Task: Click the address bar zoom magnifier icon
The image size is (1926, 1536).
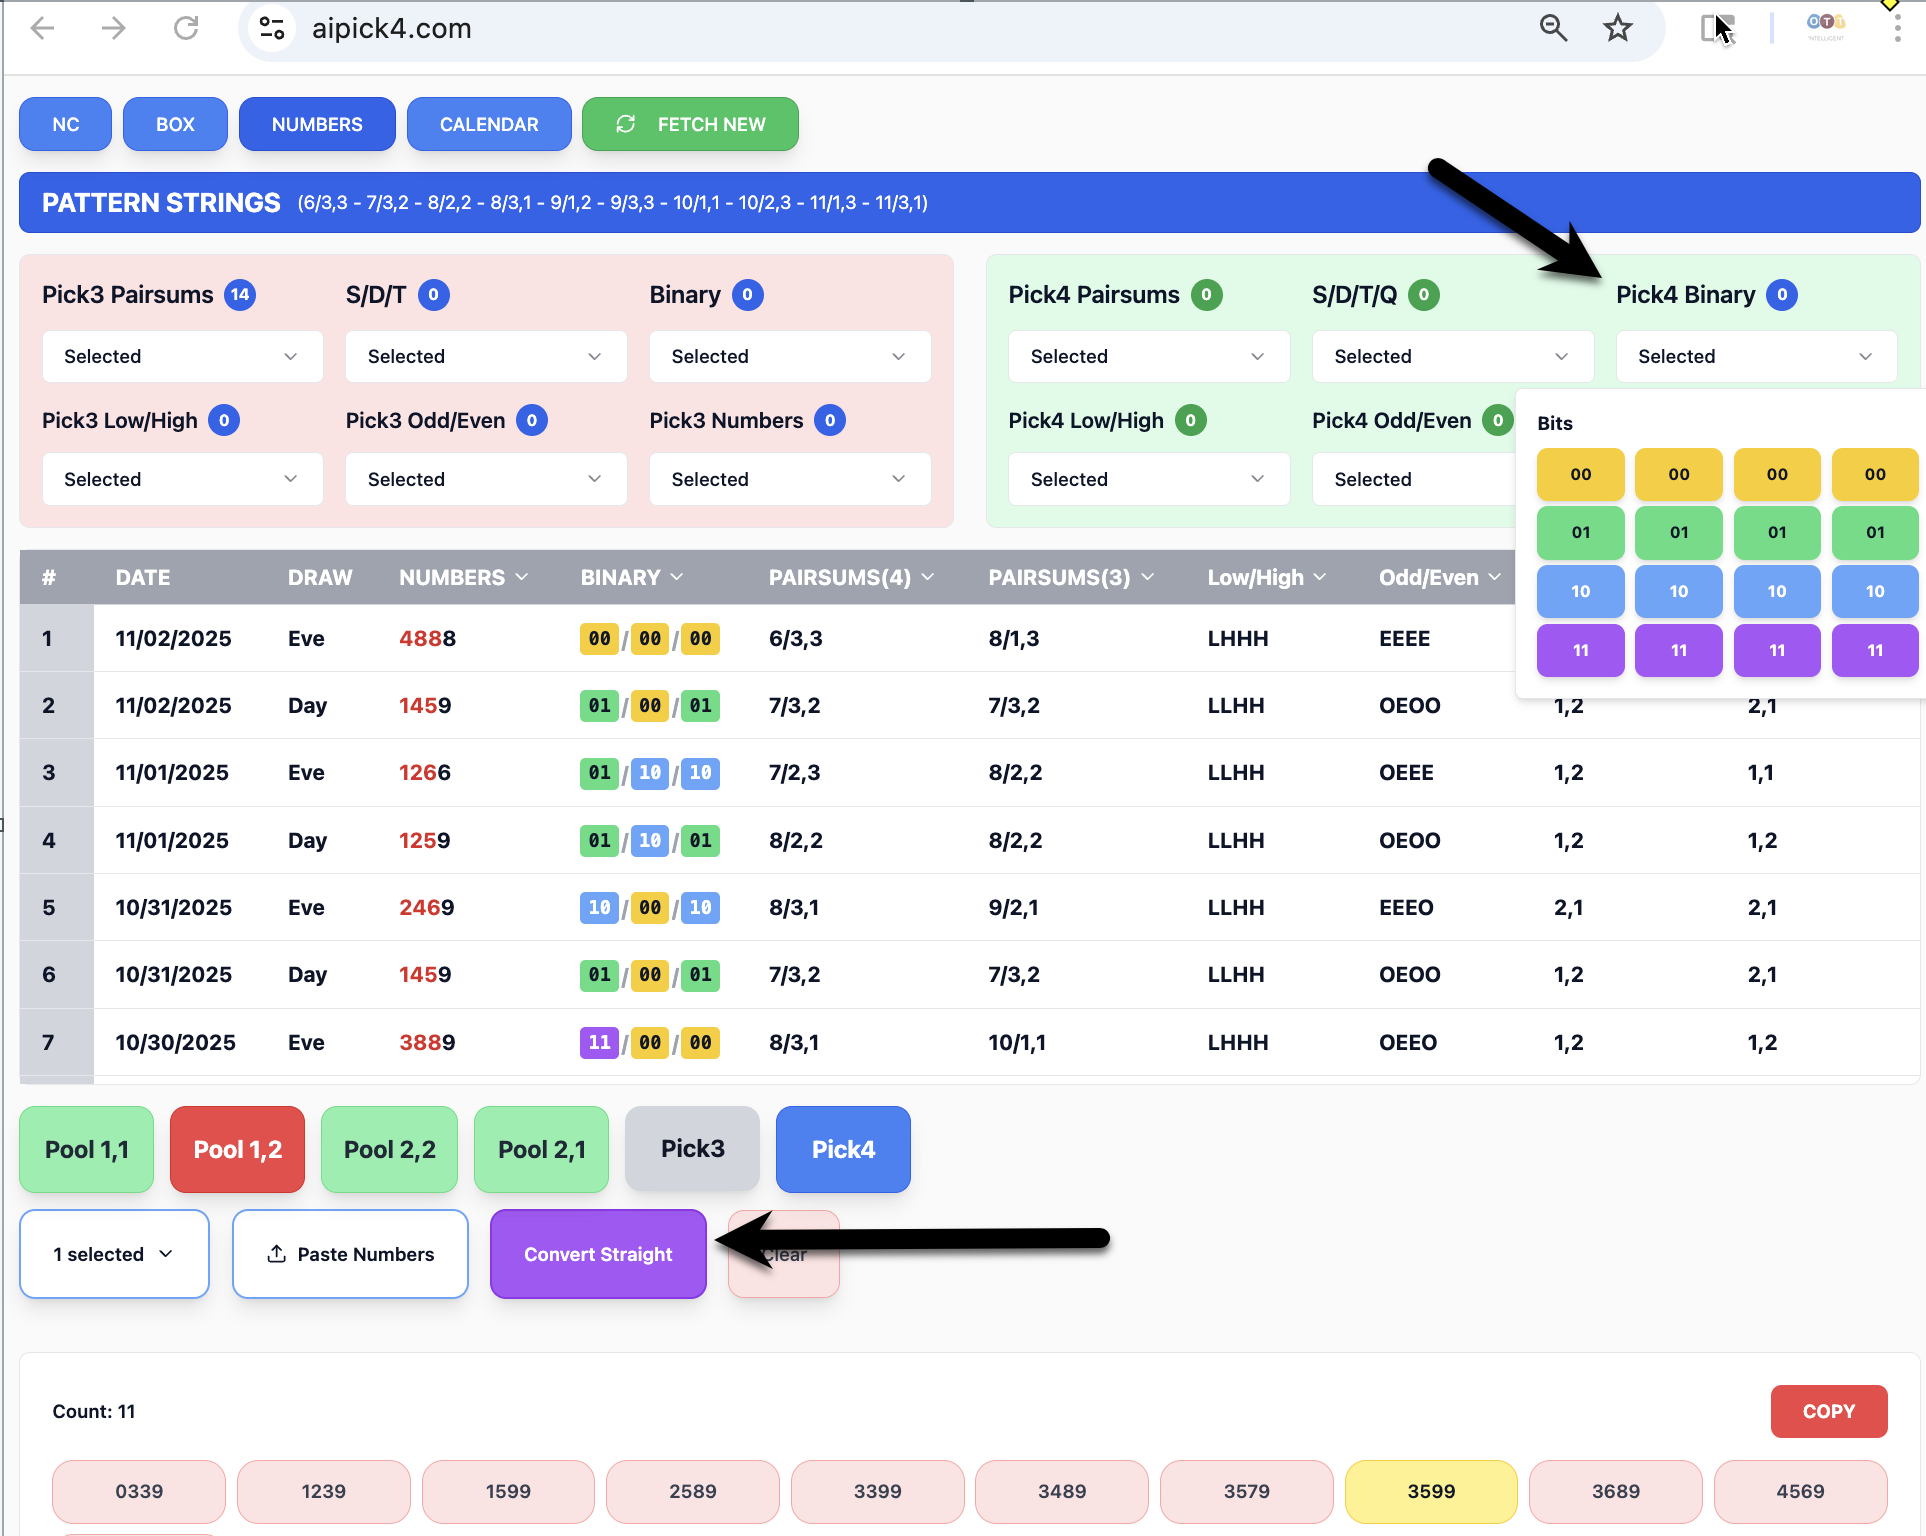Action: 1552,28
